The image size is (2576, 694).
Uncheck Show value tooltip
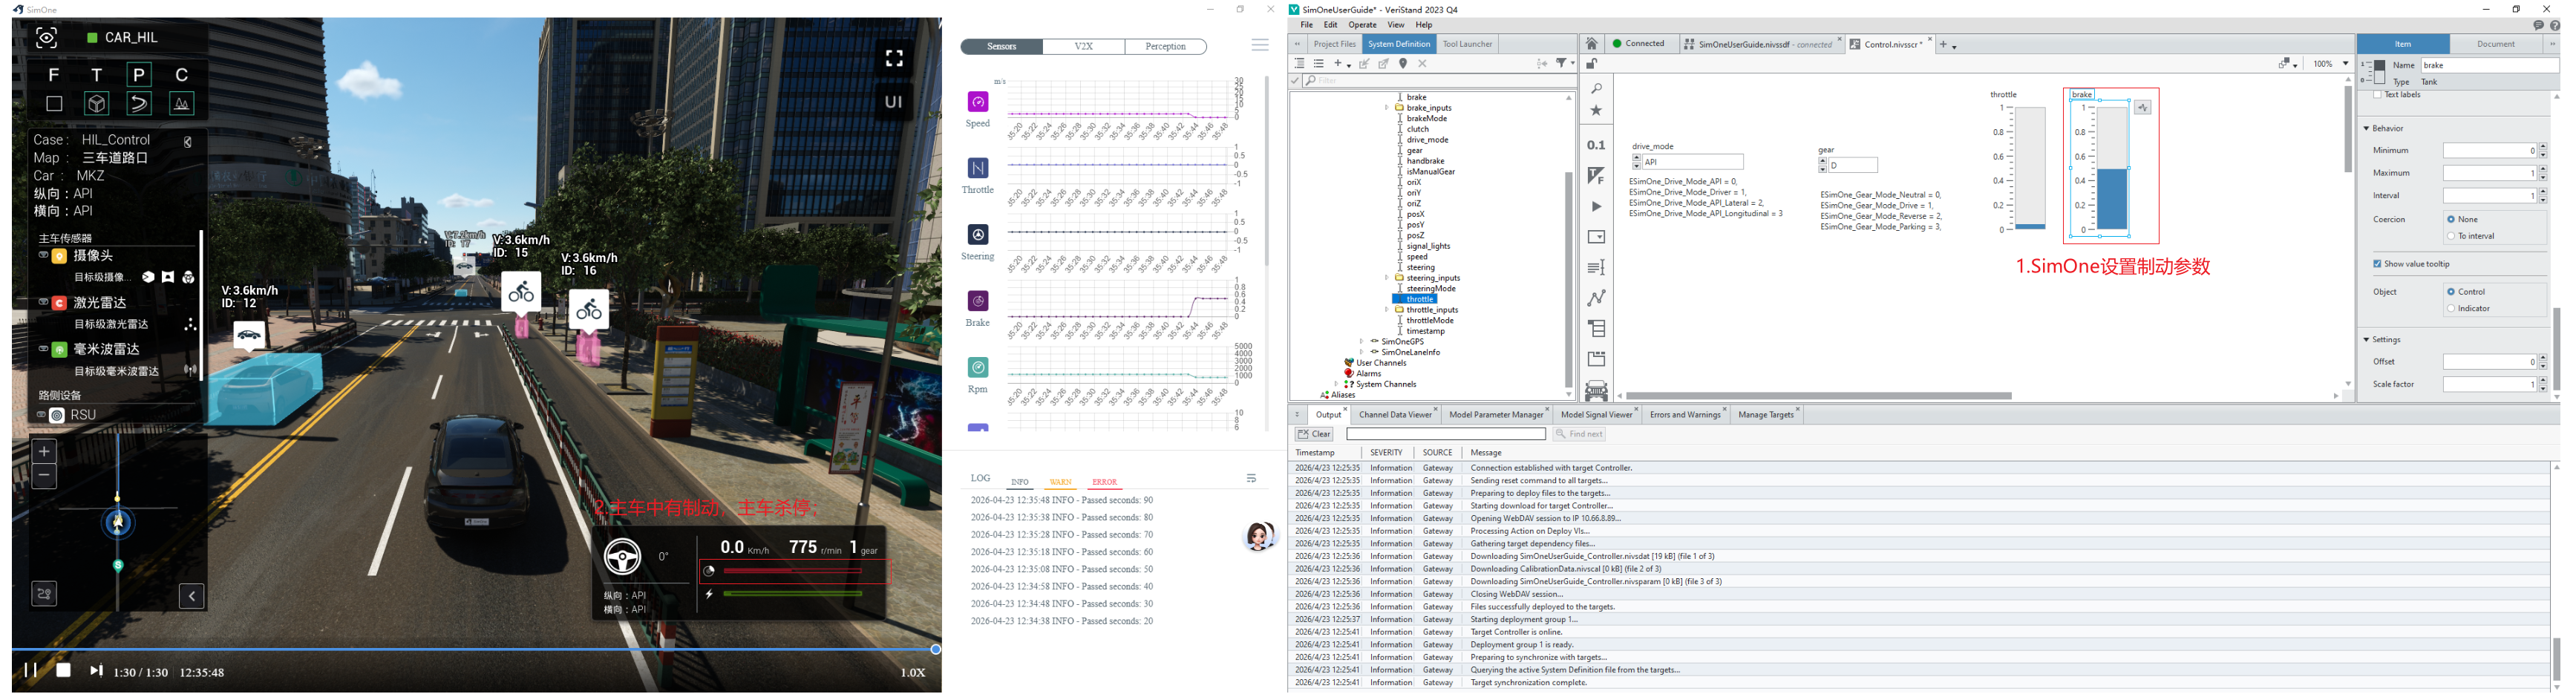coord(2377,264)
